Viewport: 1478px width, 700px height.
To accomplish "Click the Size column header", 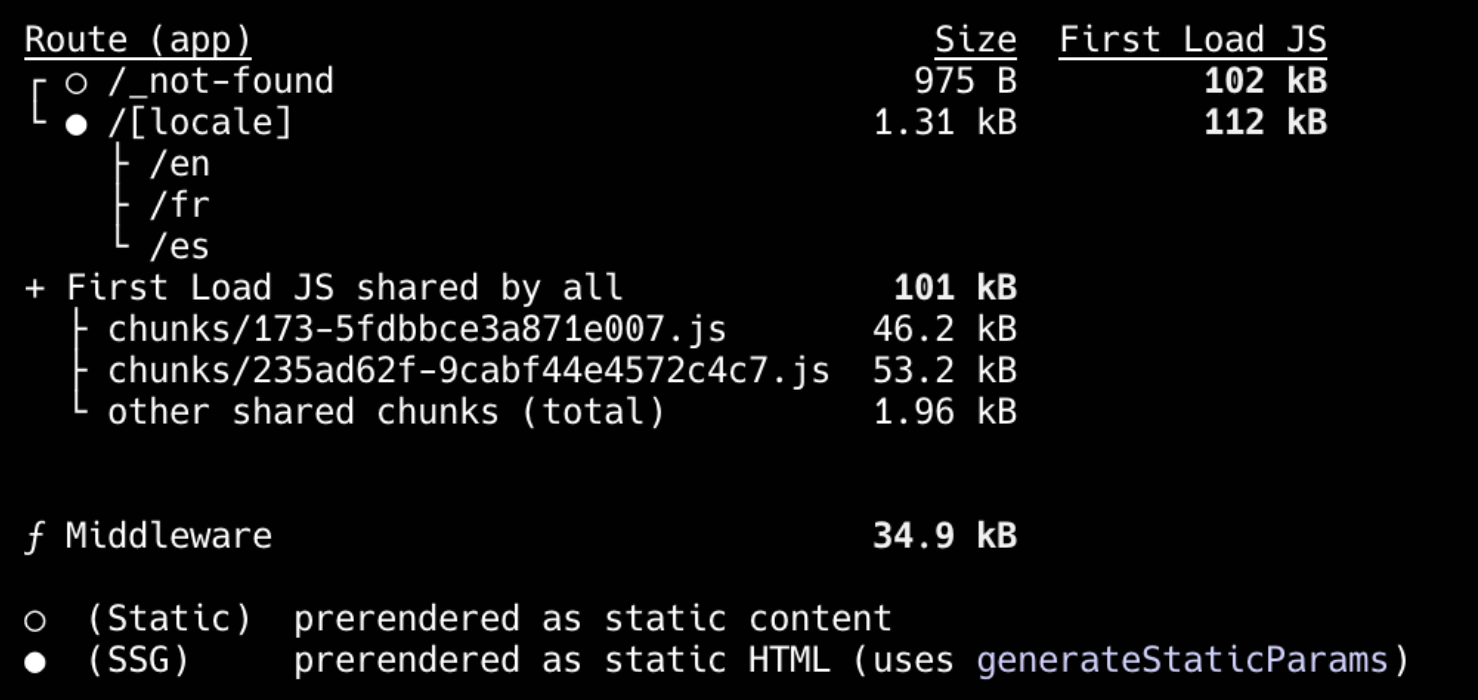I will tap(976, 41).
